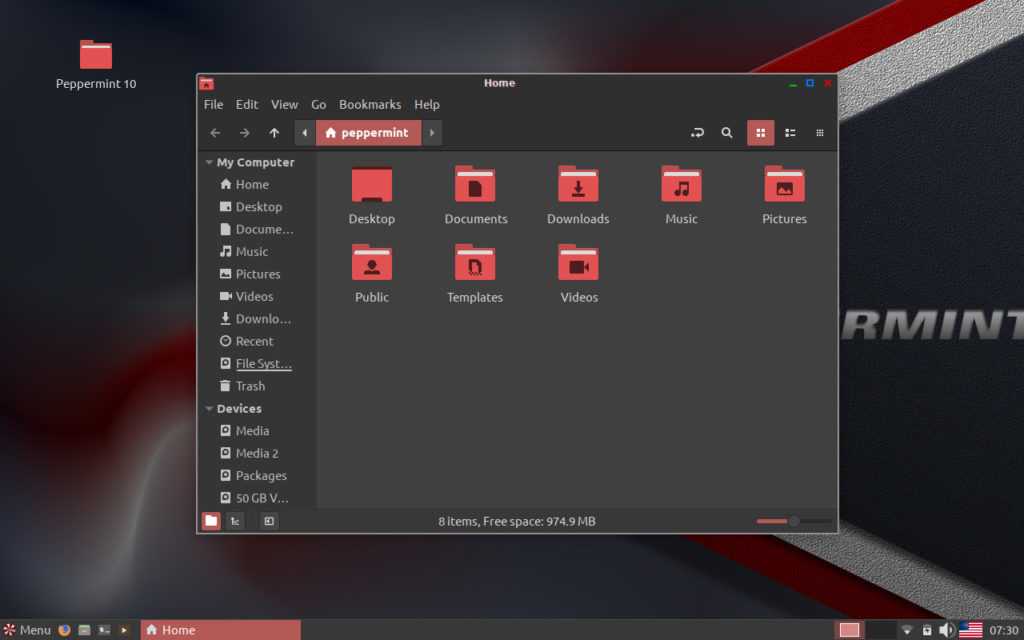Collapse the Devices section
This screenshot has width=1024, height=640.
pyautogui.click(x=209, y=409)
